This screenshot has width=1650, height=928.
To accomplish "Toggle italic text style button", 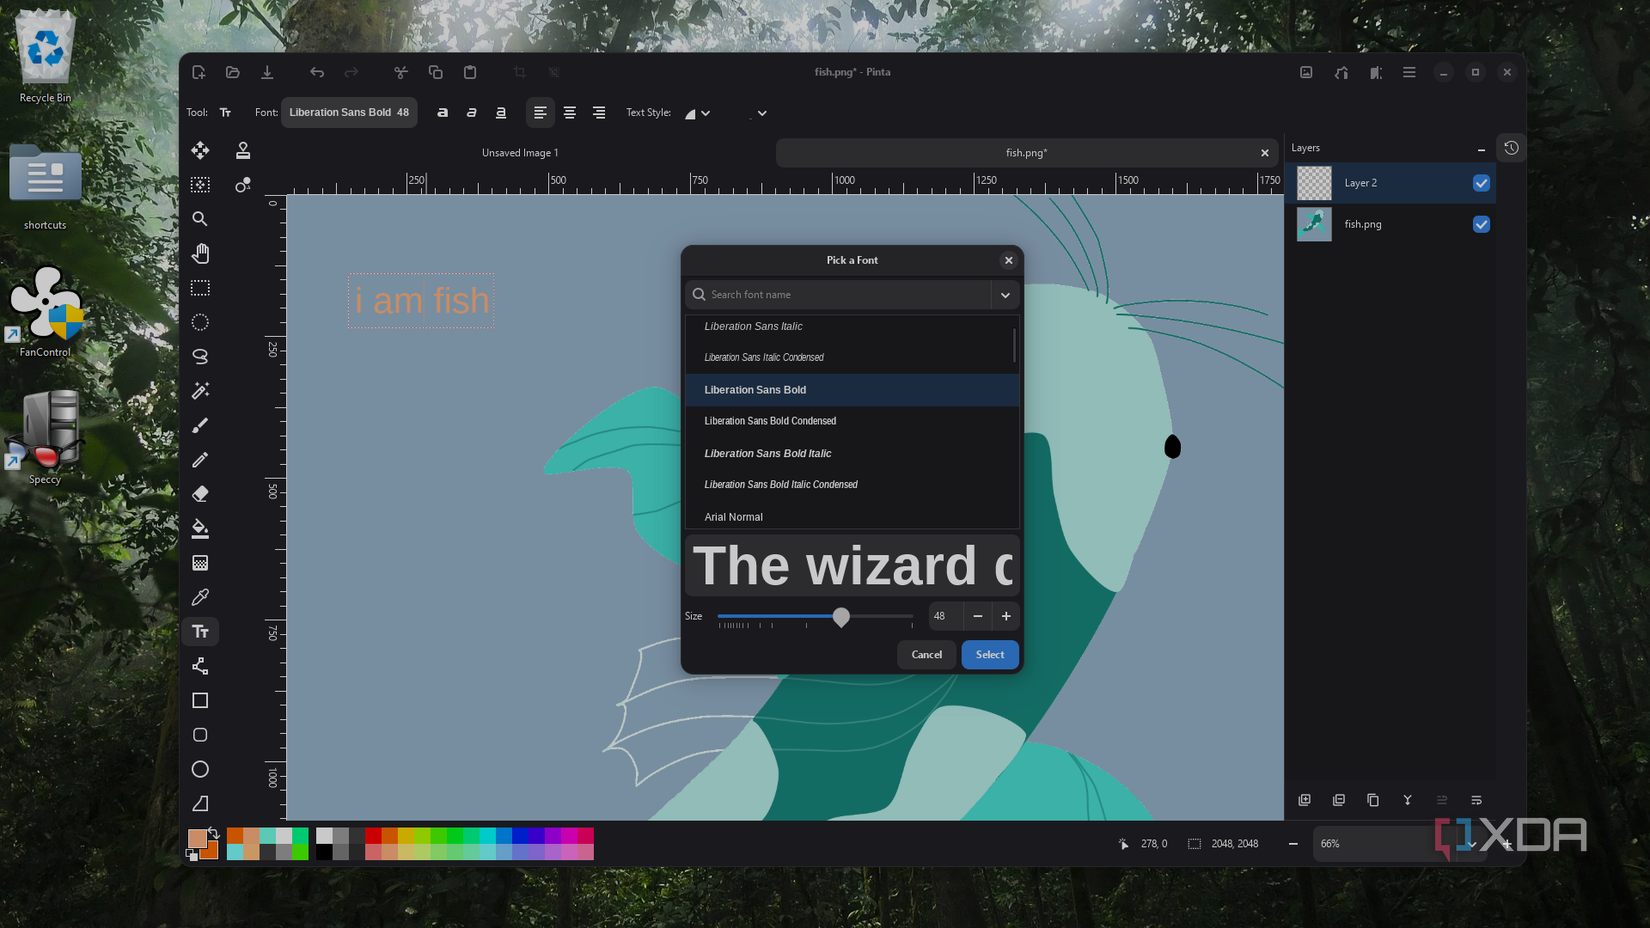I will (471, 113).
